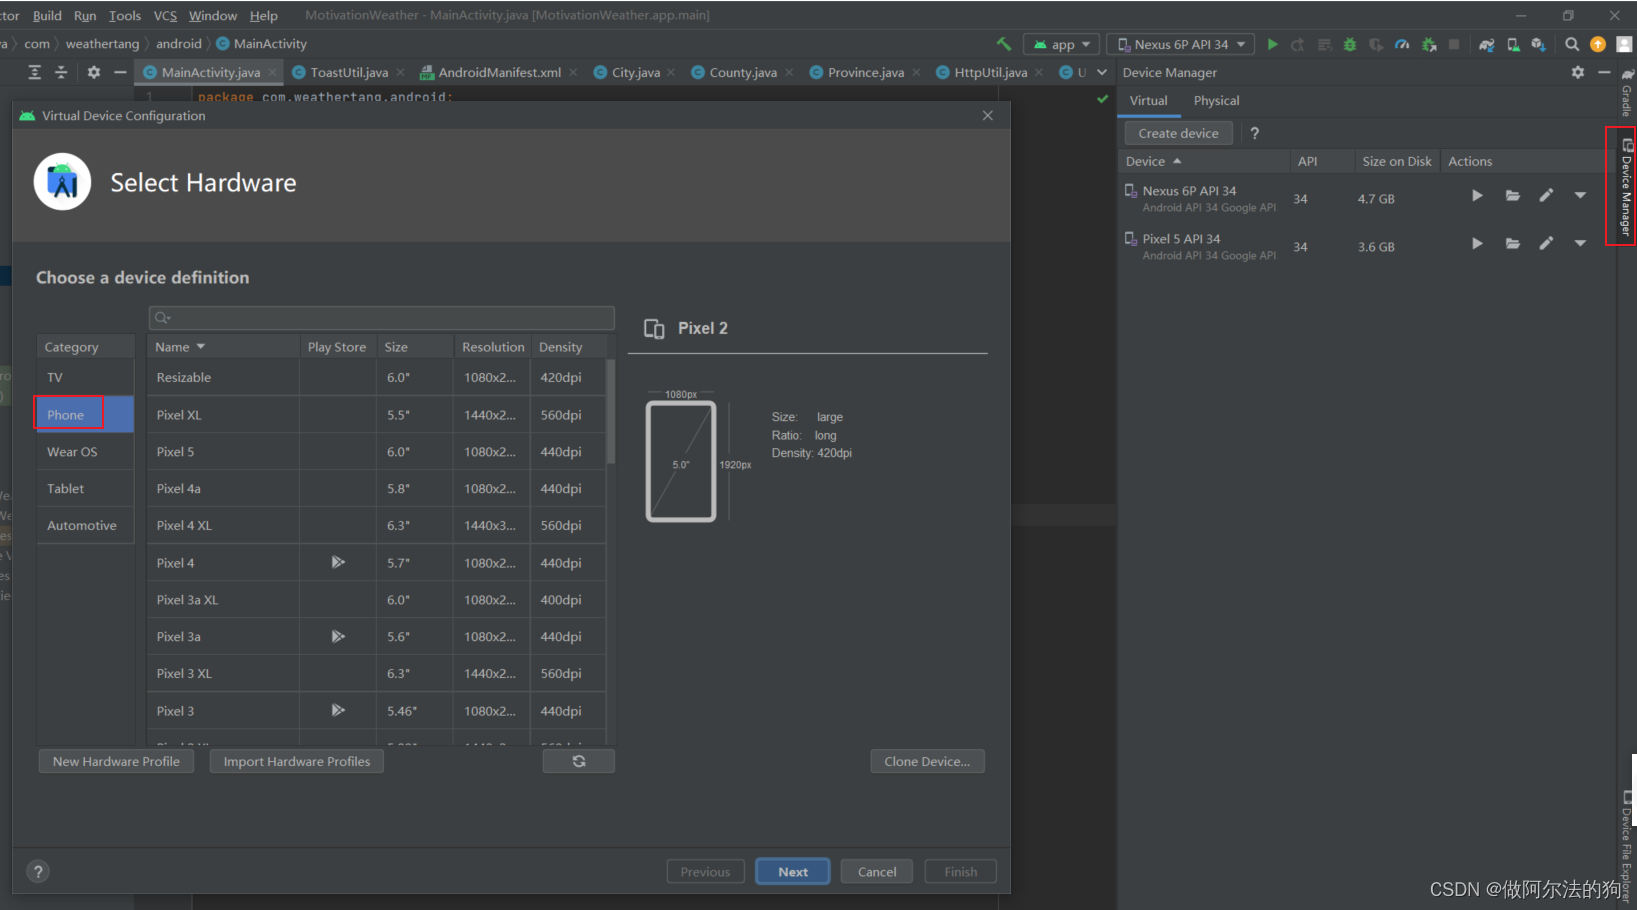Select the Automotive category
The width and height of the screenshot is (1637, 910).
85,525
